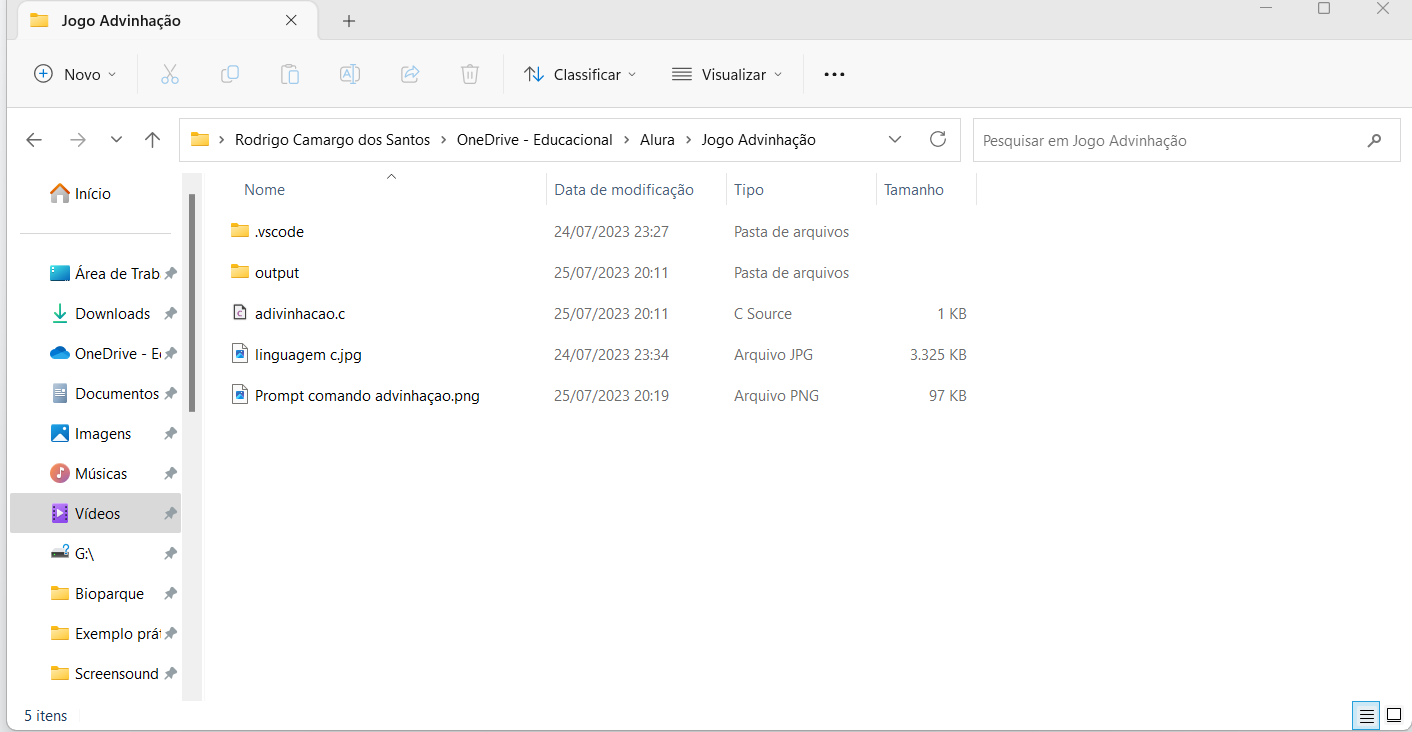Switch to details view in status bar
The width and height of the screenshot is (1412, 732).
point(1366,716)
